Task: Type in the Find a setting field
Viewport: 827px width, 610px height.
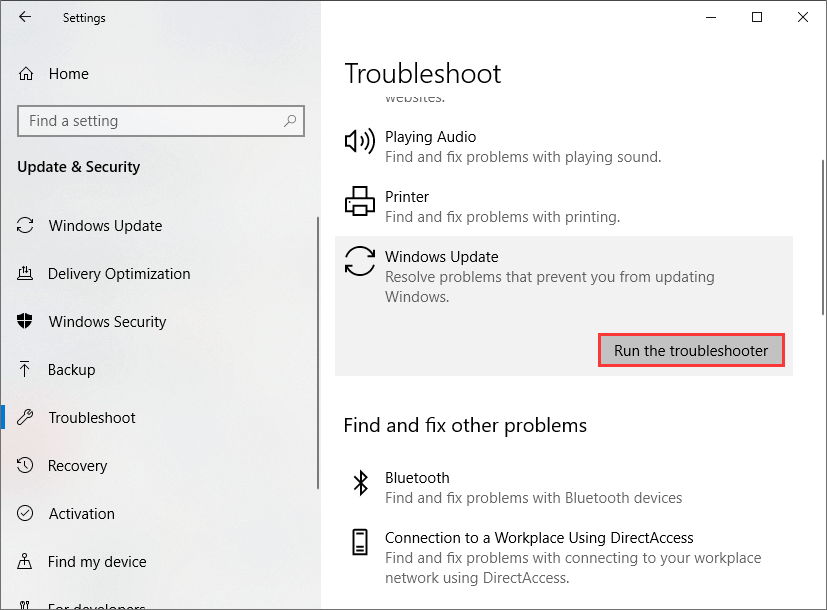Action: tap(150, 121)
